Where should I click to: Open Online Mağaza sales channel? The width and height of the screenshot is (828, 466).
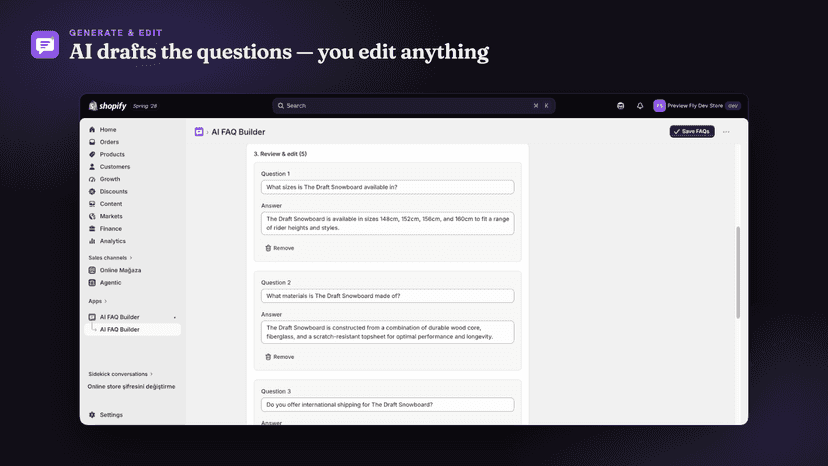coord(120,270)
